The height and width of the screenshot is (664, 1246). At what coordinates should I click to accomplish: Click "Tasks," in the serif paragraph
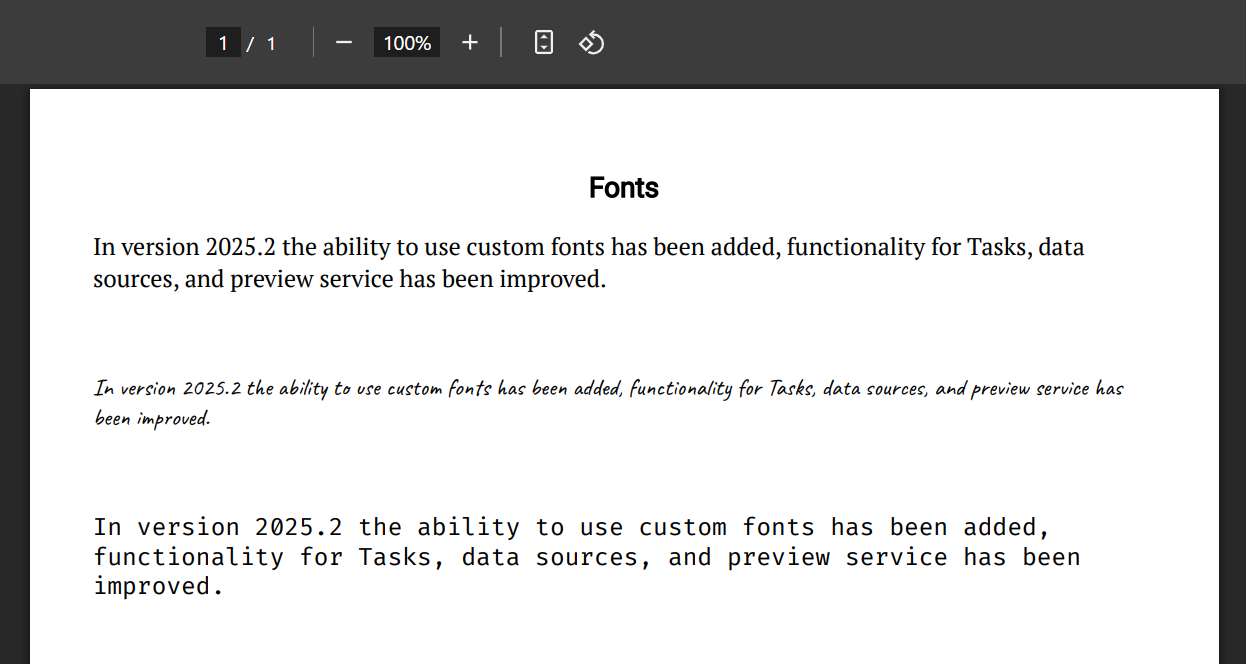click(x=999, y=247)
